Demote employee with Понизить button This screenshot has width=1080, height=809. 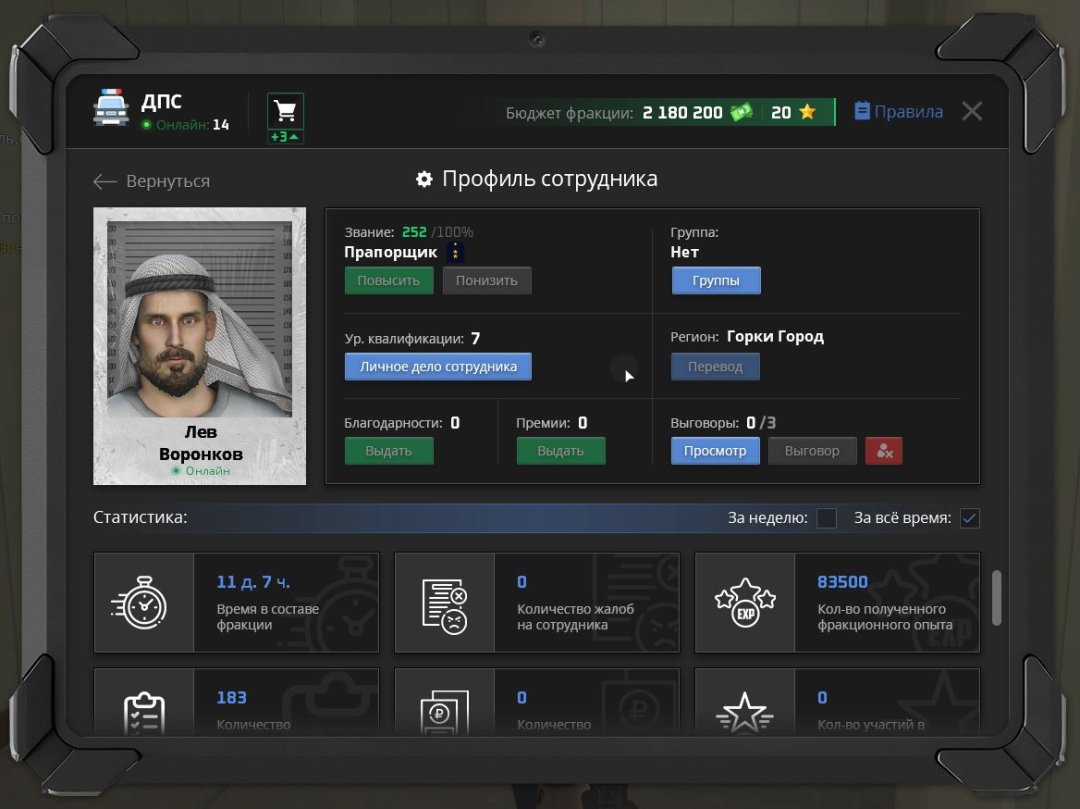(x=487, y=280)
